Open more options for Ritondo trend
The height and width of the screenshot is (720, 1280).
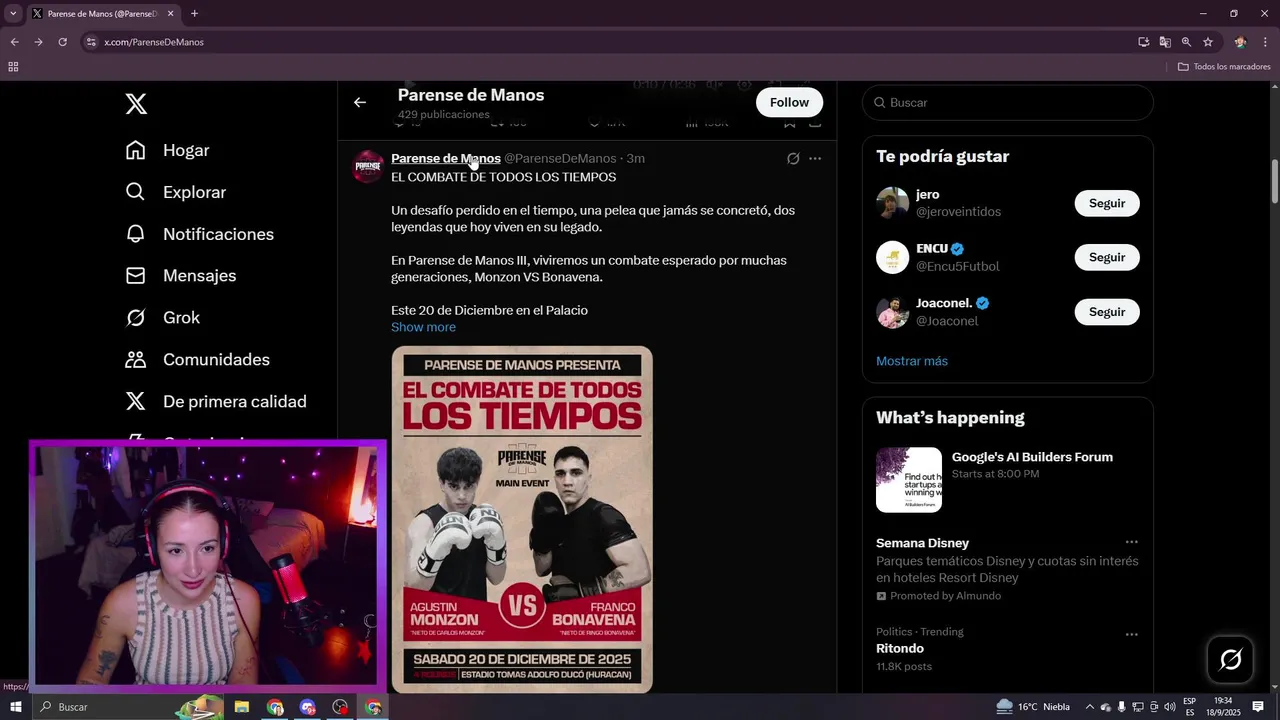[1131, 634]
